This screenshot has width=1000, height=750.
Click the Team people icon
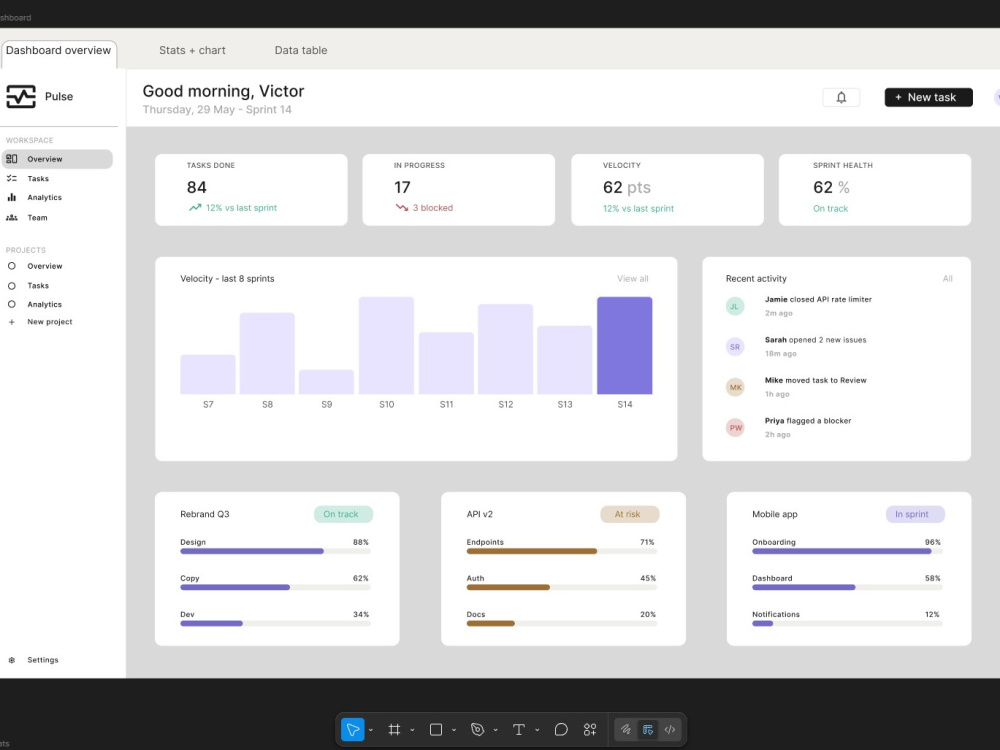pos(11,217)
